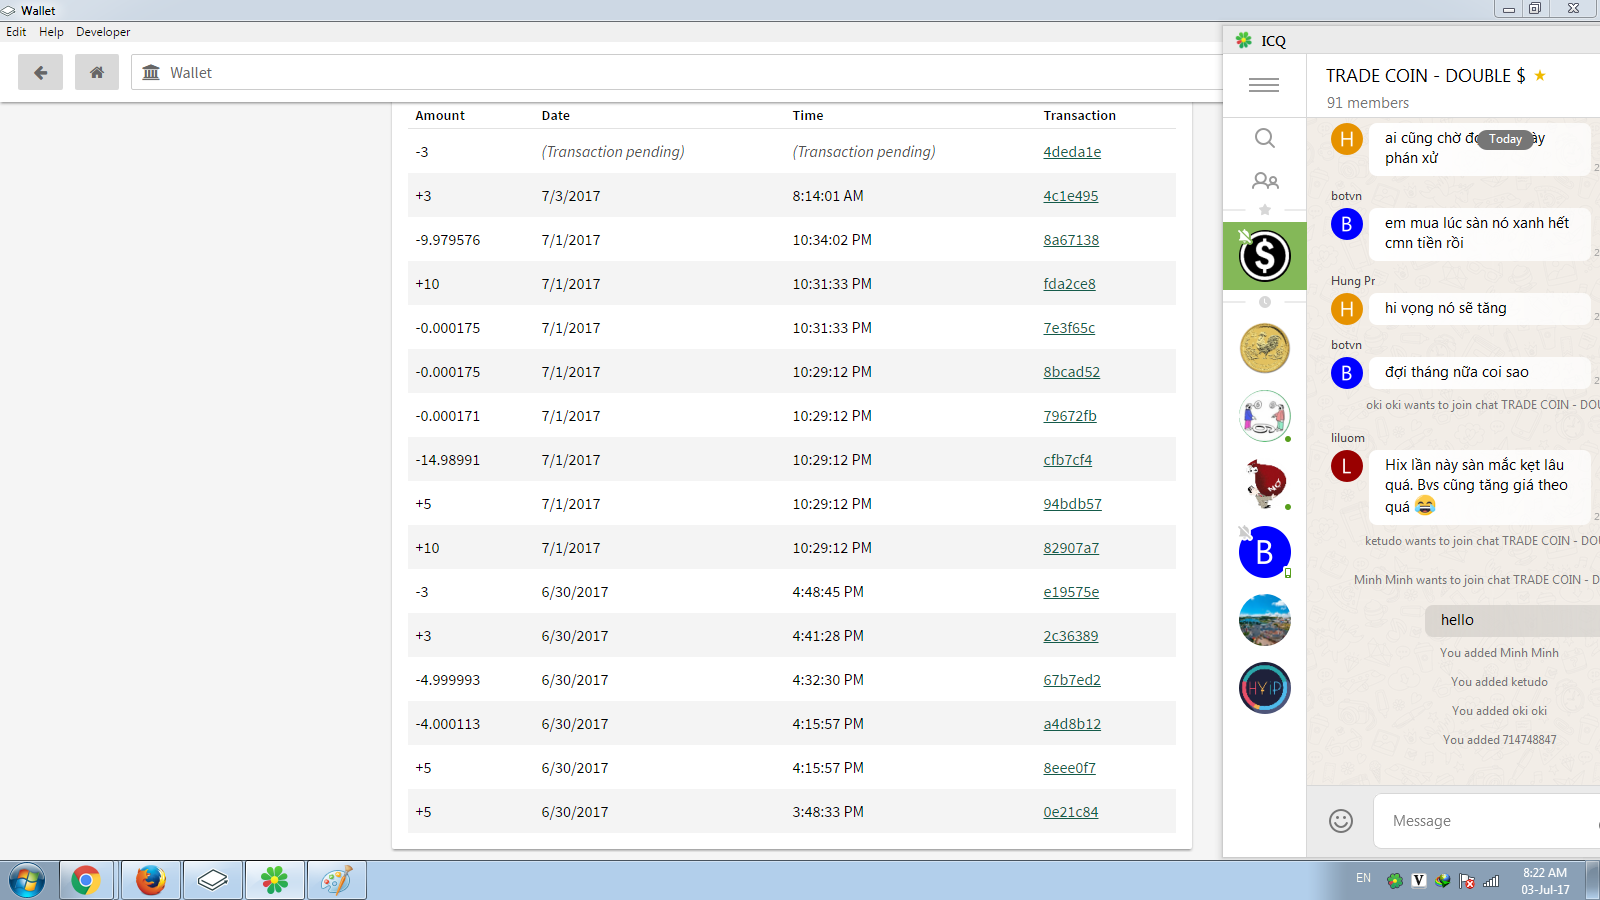
Task: Click the wallet back arrow button
Action: point(40,72)
